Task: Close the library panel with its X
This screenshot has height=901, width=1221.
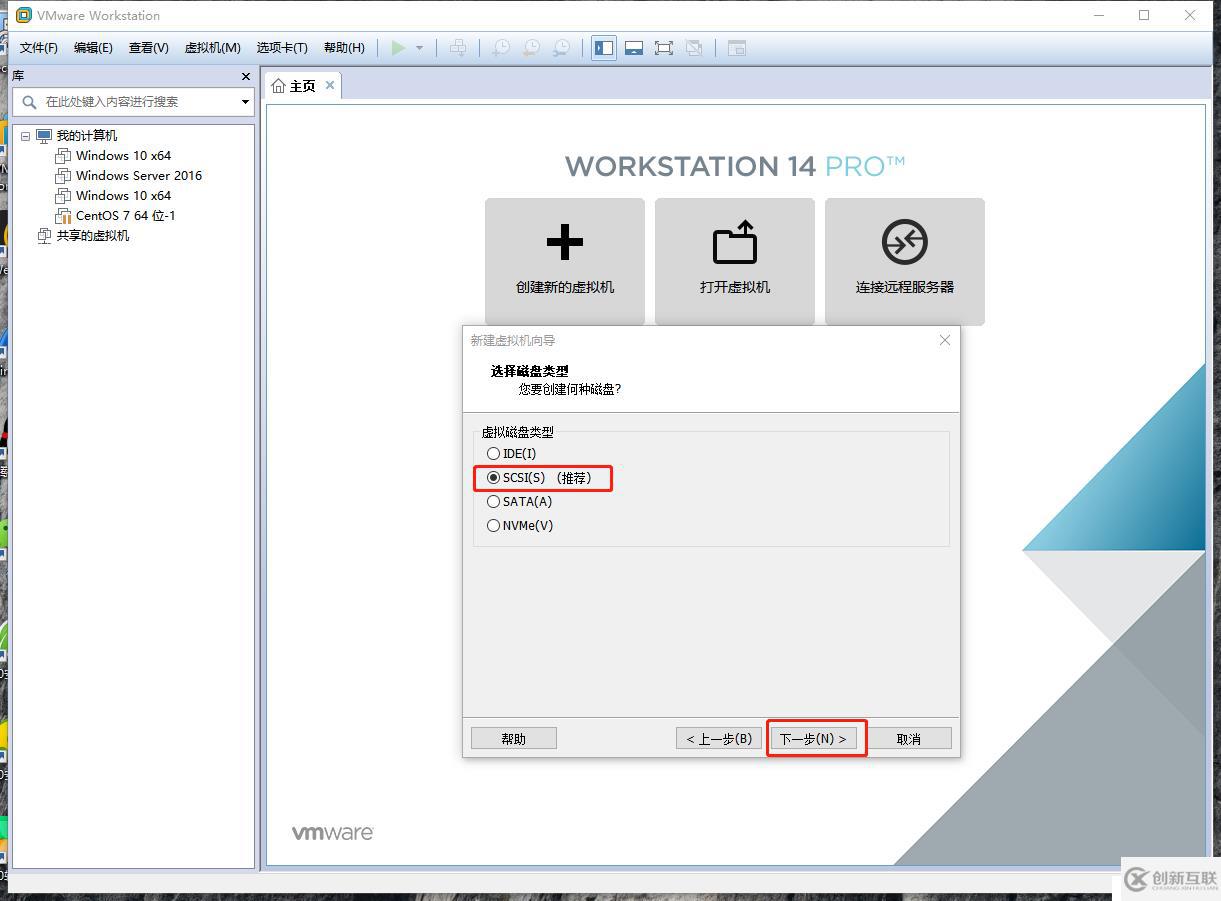Action: point(246,76)
